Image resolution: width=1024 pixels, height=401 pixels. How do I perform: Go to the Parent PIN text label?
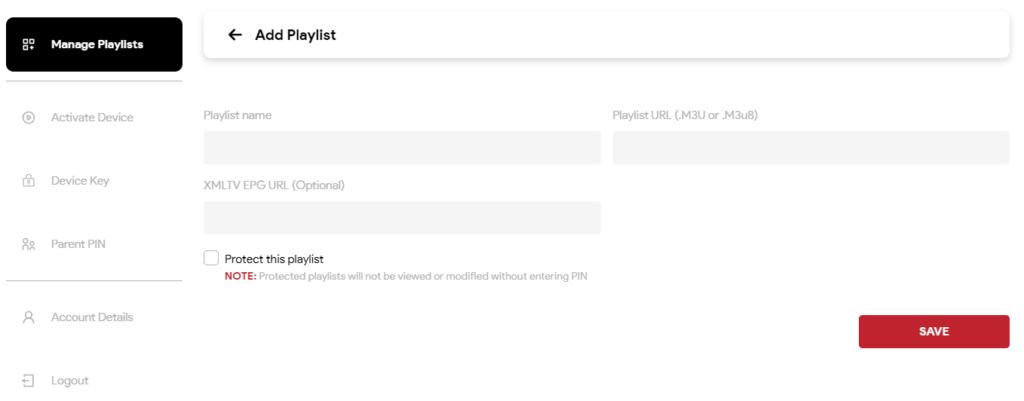78,244
